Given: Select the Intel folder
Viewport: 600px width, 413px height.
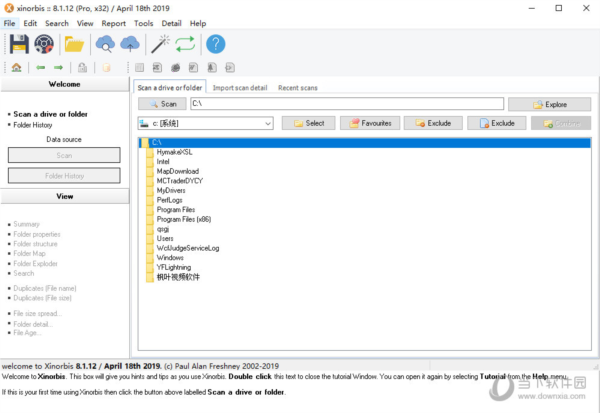Looking at the screenshot, I should point(163,162).
